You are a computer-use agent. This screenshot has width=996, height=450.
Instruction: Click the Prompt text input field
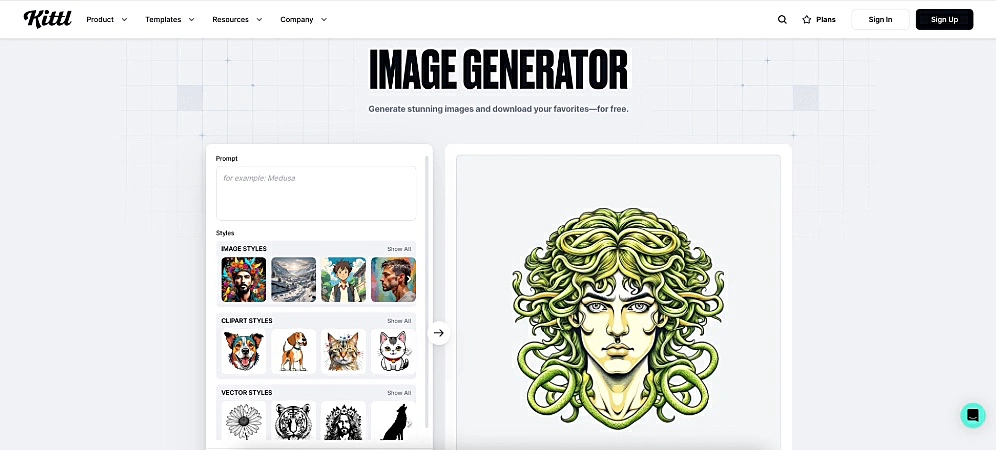click(316, 193)
